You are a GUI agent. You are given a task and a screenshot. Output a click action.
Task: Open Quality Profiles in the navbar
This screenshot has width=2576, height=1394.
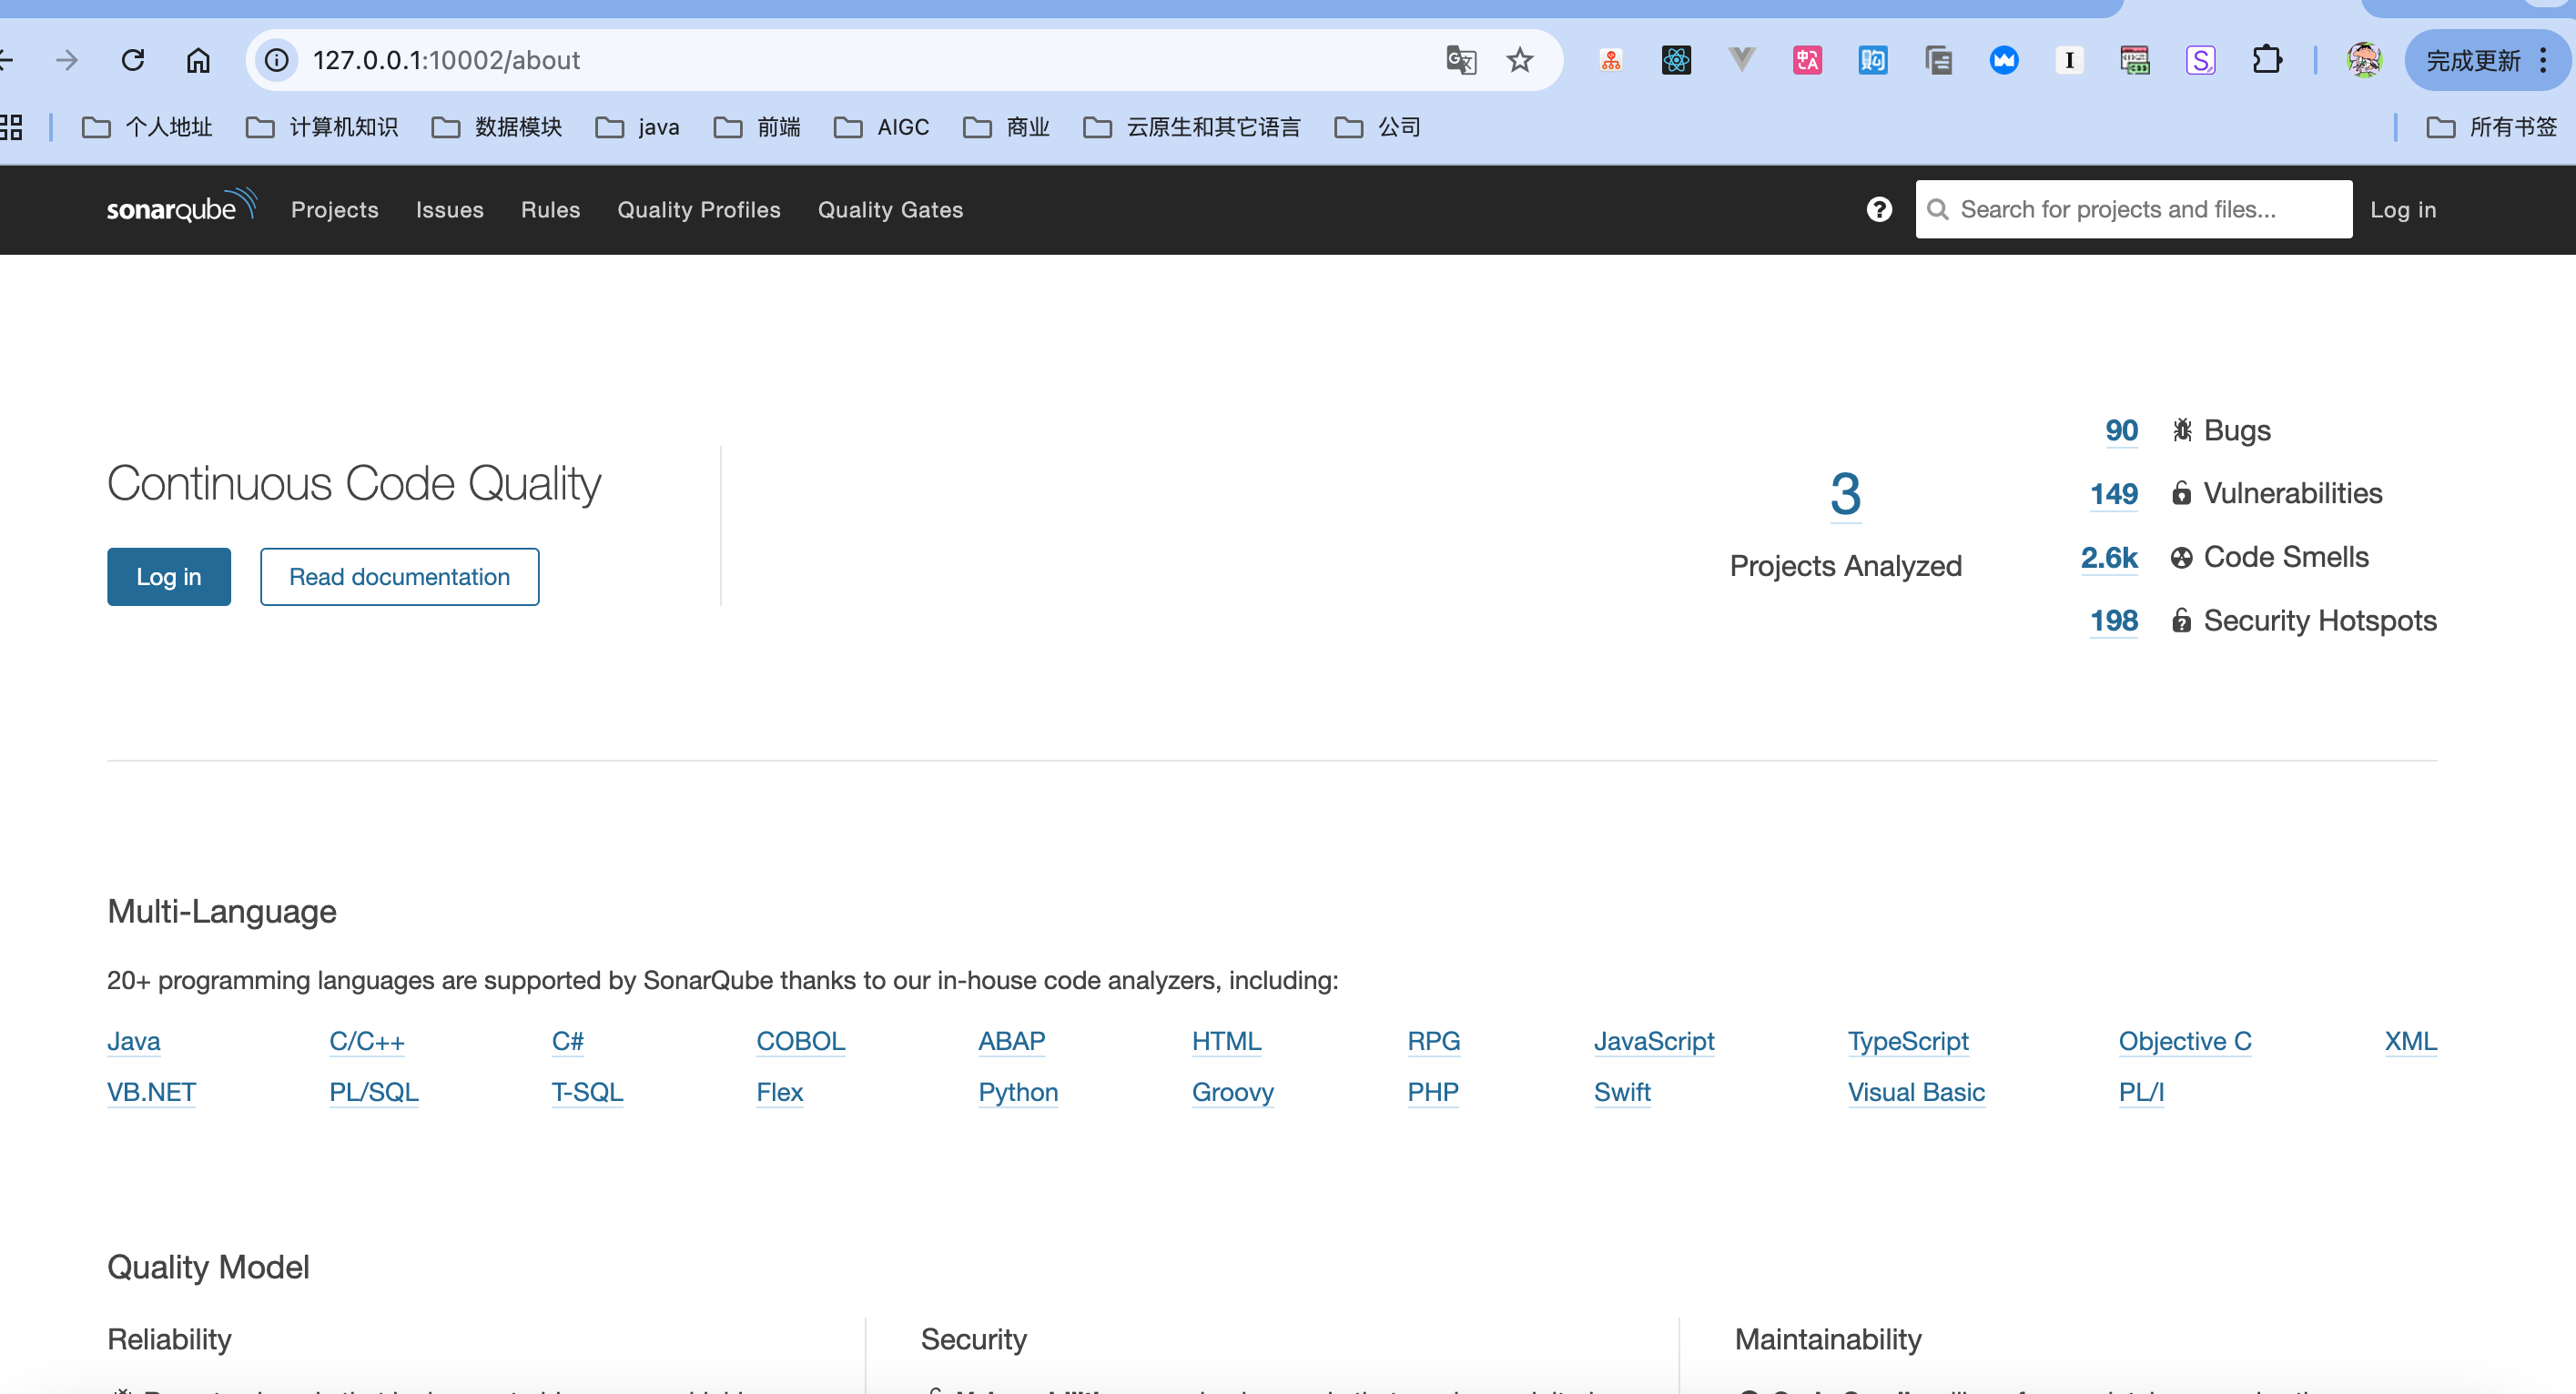coord(699,209)
